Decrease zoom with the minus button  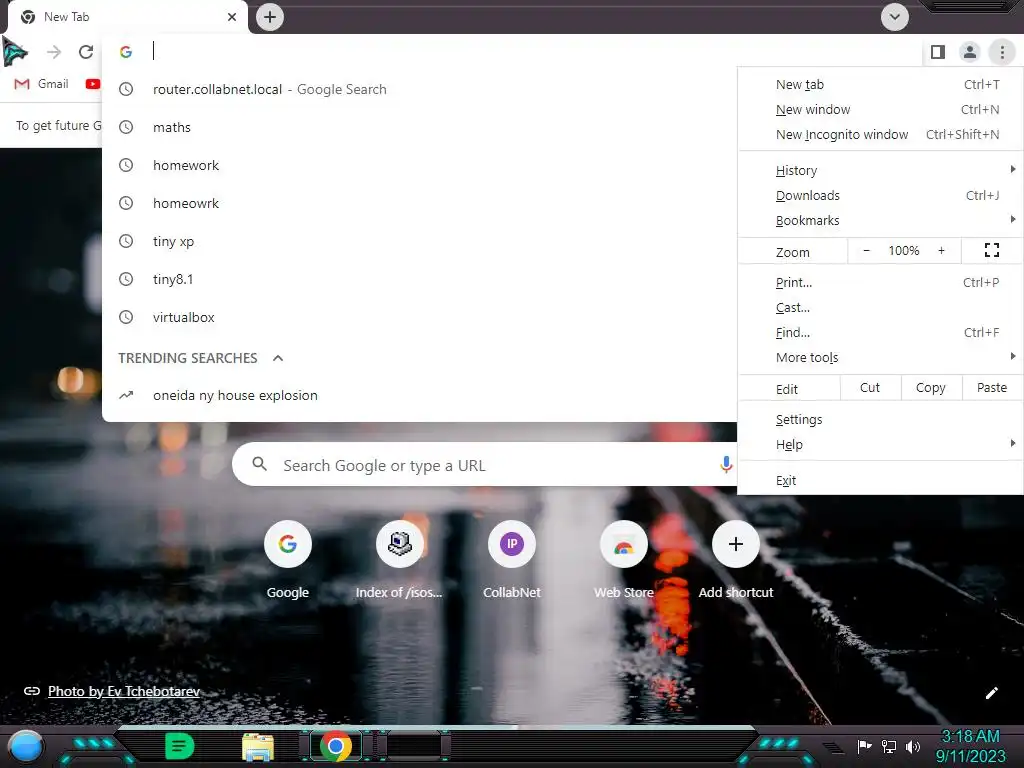pyautogui.click(x=866, y=251)
